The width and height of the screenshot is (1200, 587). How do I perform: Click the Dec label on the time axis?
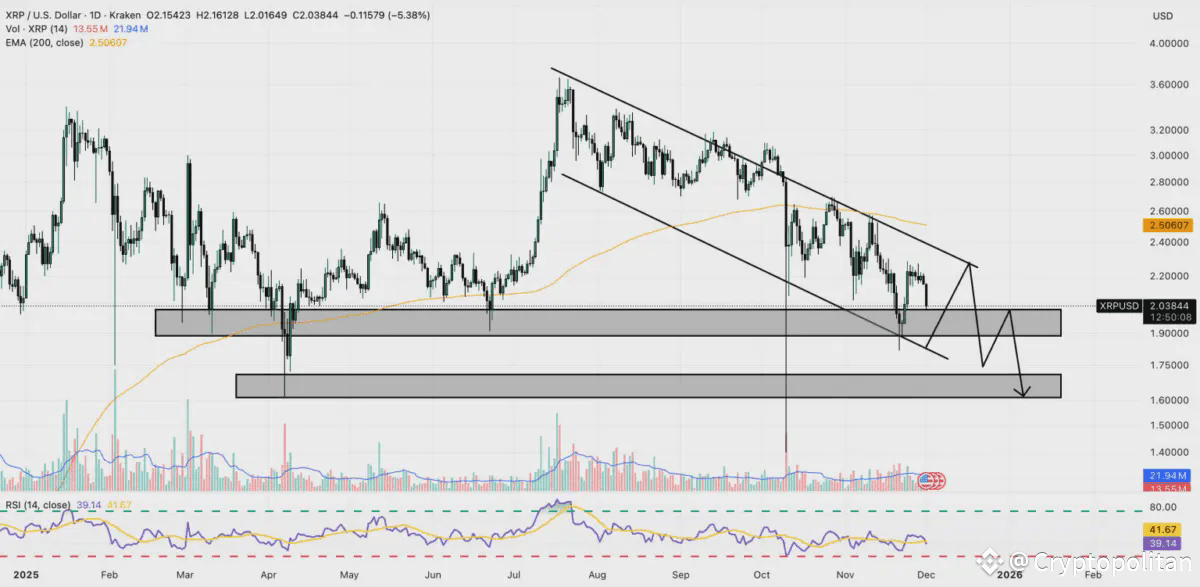929,575
